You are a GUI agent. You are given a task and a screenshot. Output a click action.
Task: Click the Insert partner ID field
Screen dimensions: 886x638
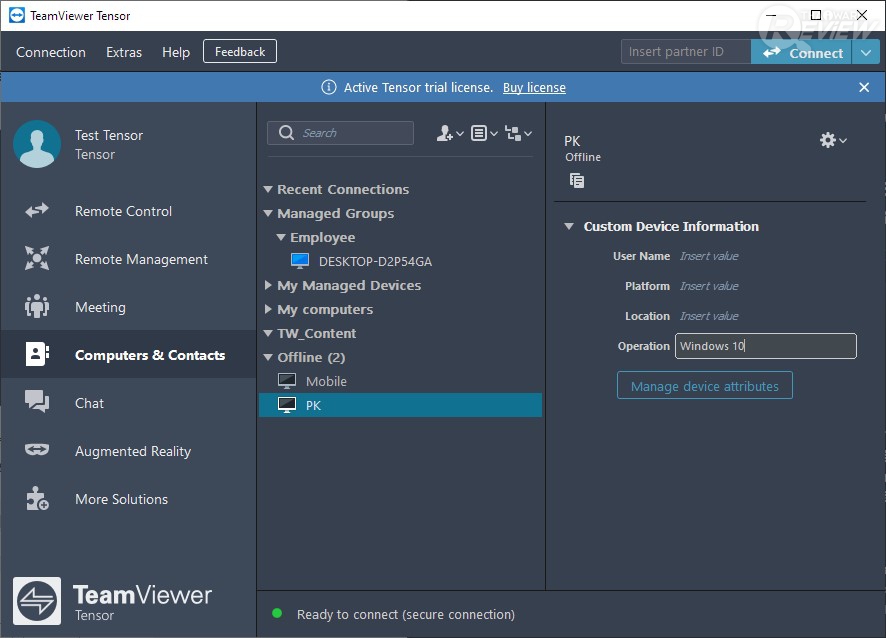coord(685,52)
